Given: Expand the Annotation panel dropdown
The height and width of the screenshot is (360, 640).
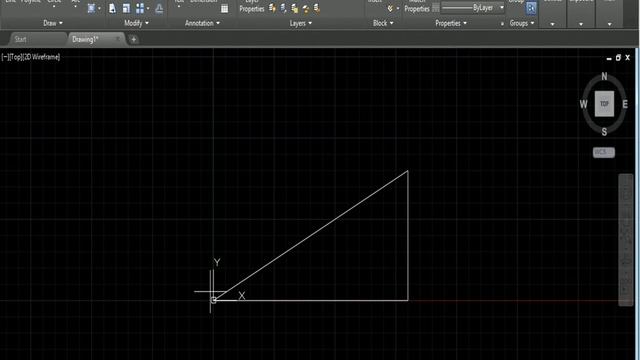Looking at the screenshot, I should point(202,23).
